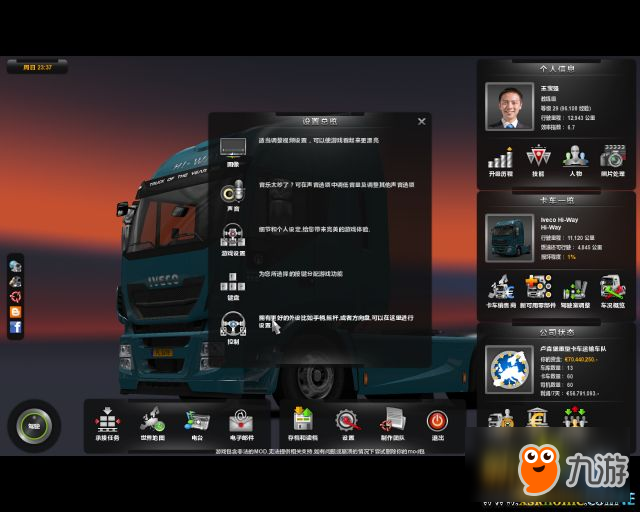This screenshot has width=640, height=512.
Task: Open Photo processing (照片处理) camera icon
Action: pos(613,157)
